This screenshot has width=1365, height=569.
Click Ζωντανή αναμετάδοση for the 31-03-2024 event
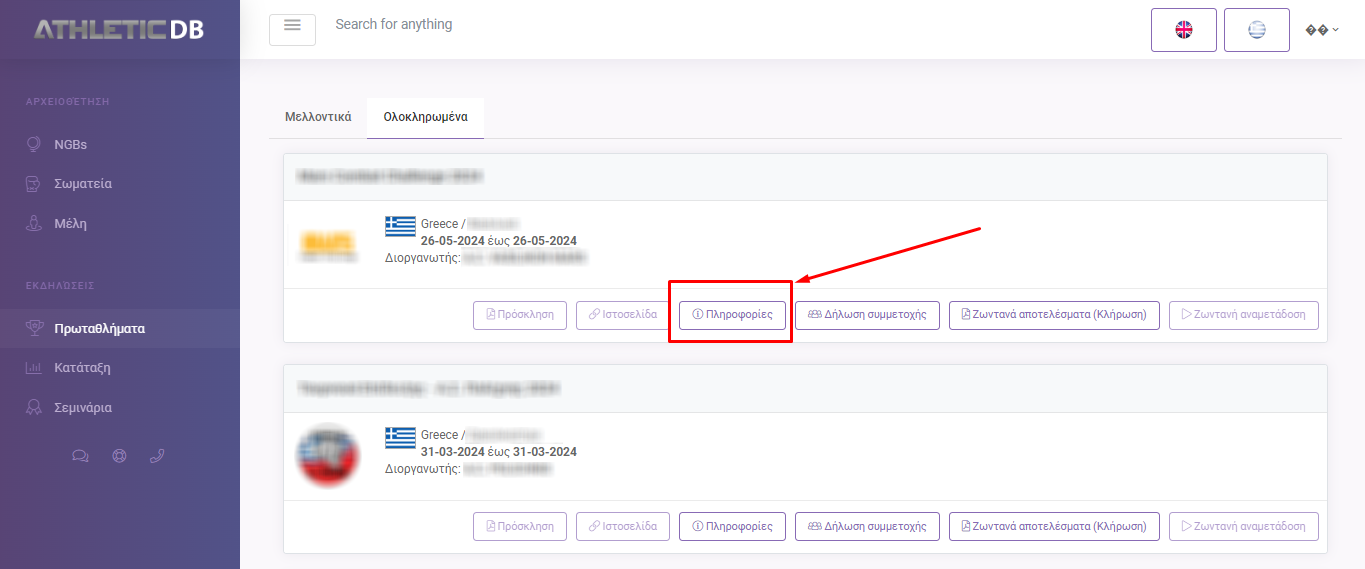coord(1244,526)
